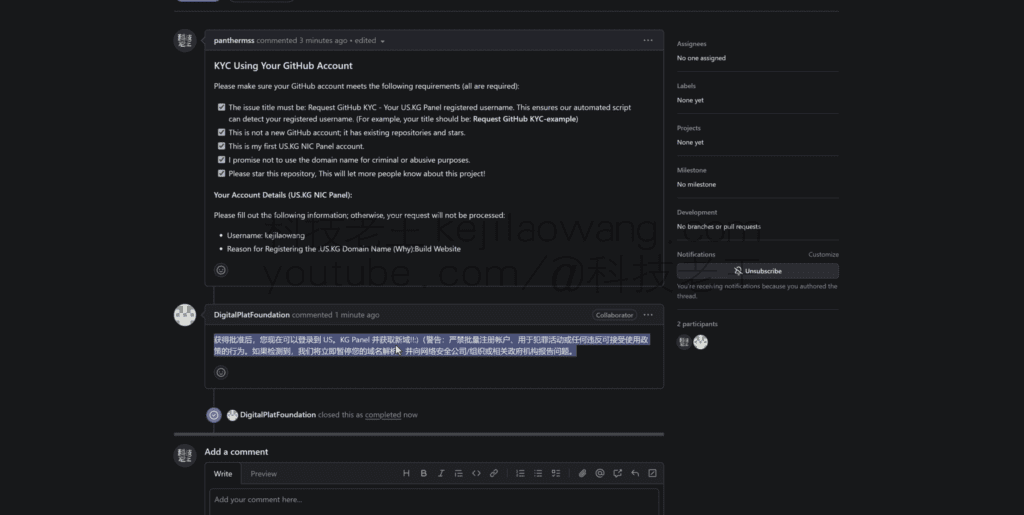Open options menu on DigitalPlatFoundation's comment
The height and width of the screenshot is (515, 1024).
point(648,314)
